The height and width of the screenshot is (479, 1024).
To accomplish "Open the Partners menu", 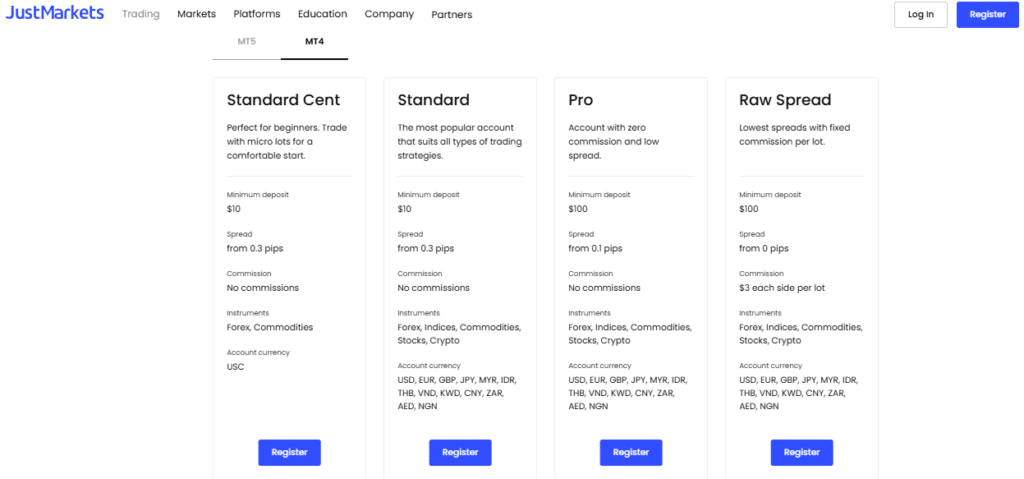I will click(x=452, y=14).
